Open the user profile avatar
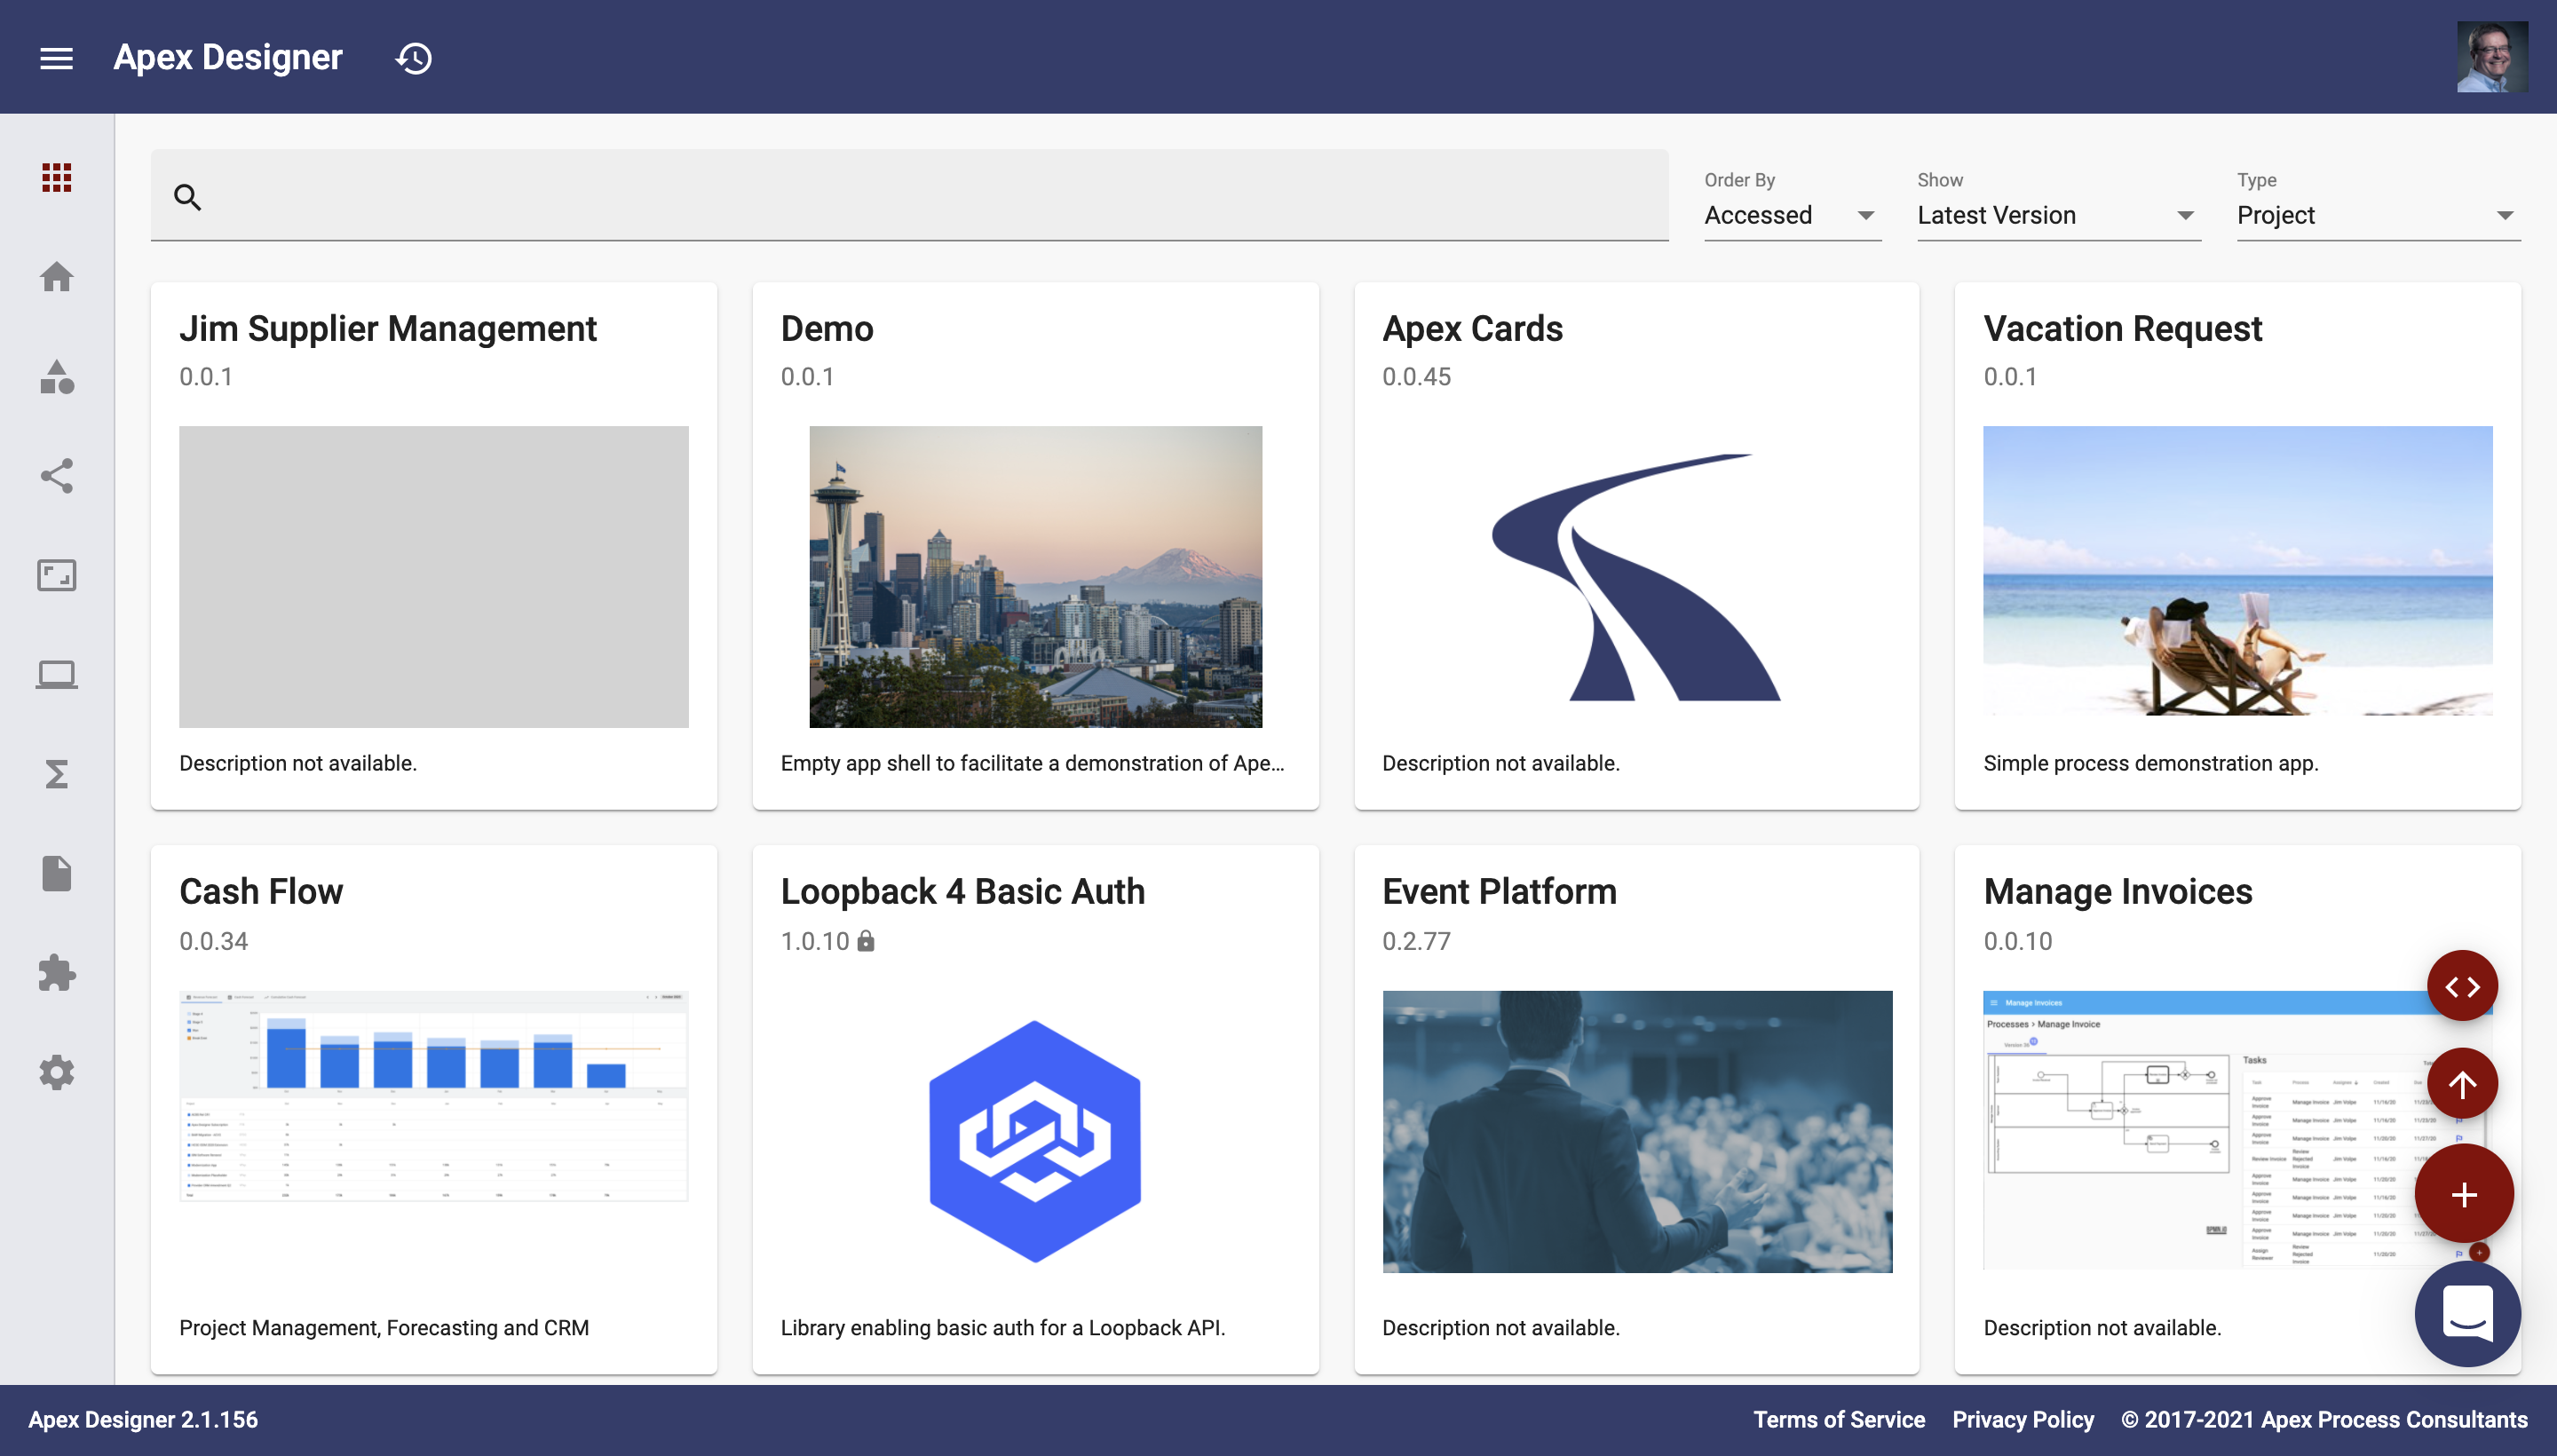2557x1456 pixels. click(x=2491, y=57)
